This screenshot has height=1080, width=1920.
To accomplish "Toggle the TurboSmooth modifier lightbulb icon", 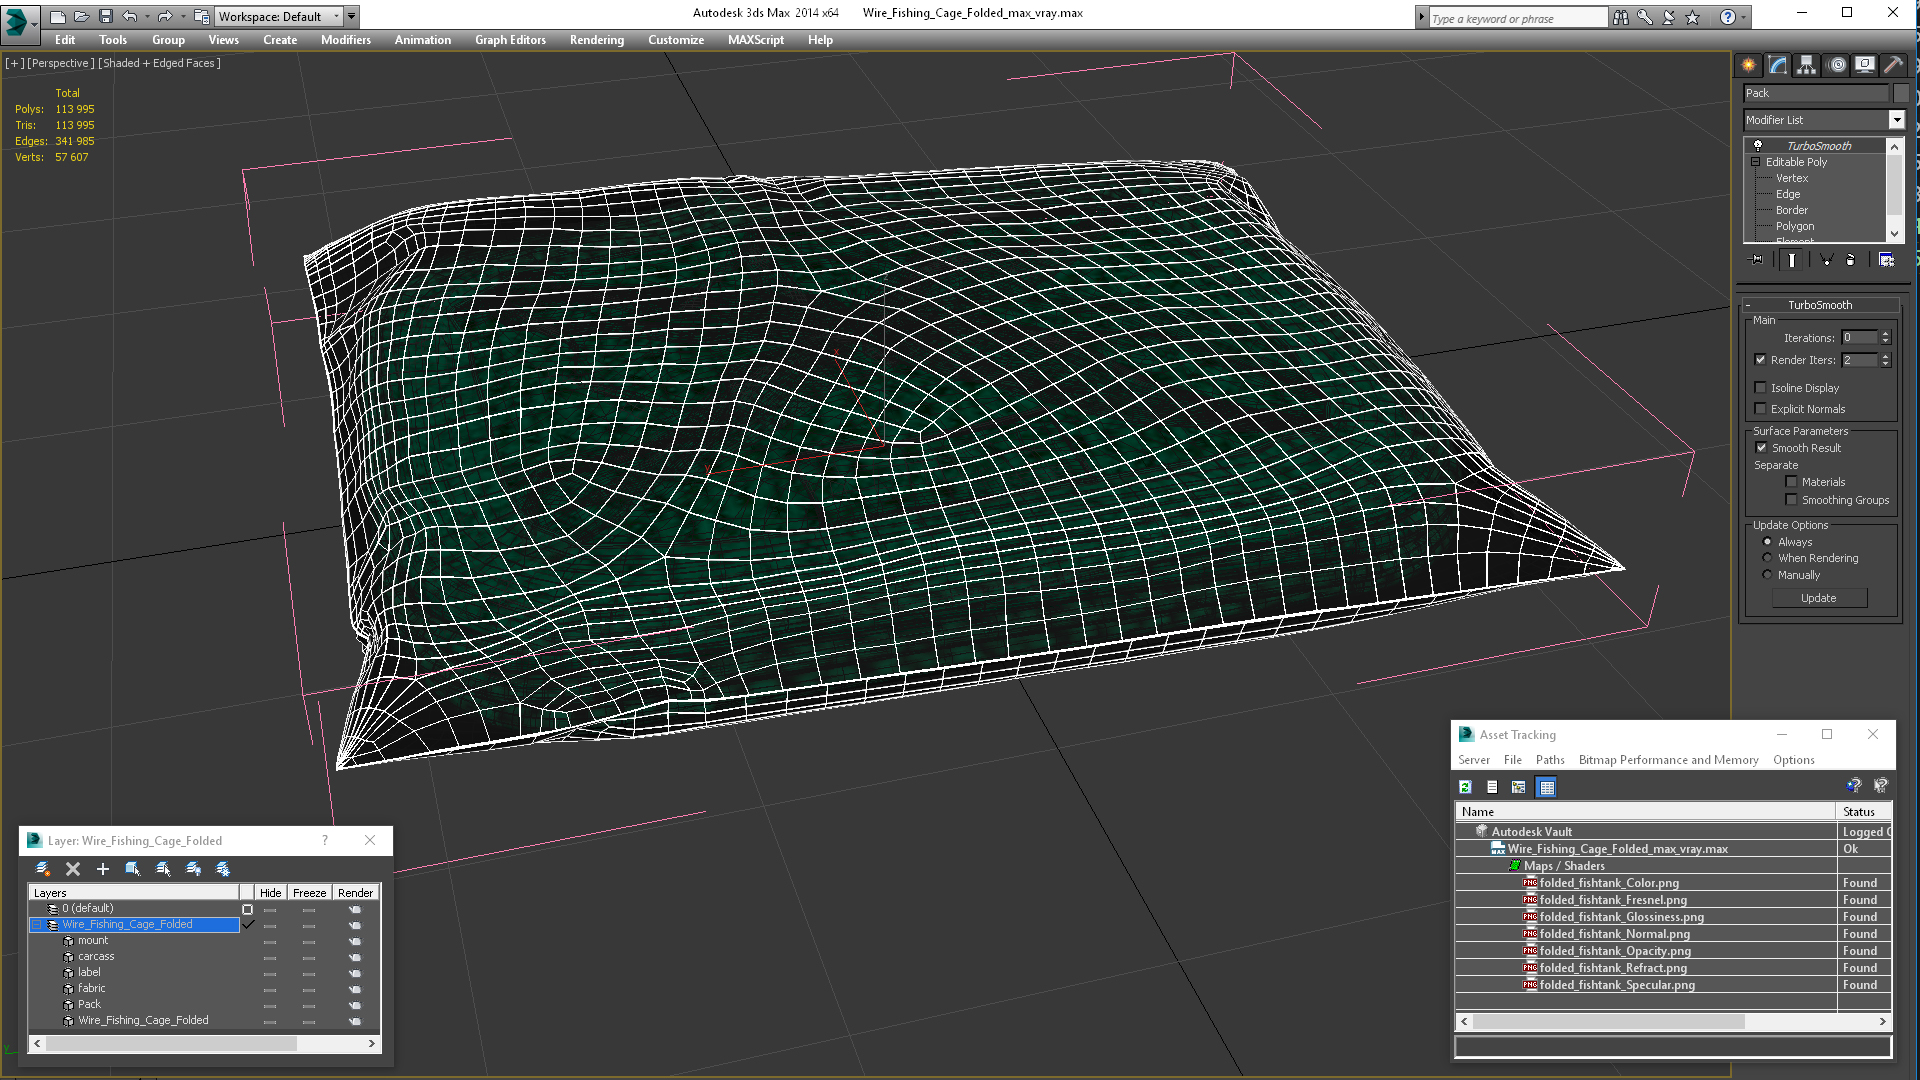I will tap(1758, 146).
